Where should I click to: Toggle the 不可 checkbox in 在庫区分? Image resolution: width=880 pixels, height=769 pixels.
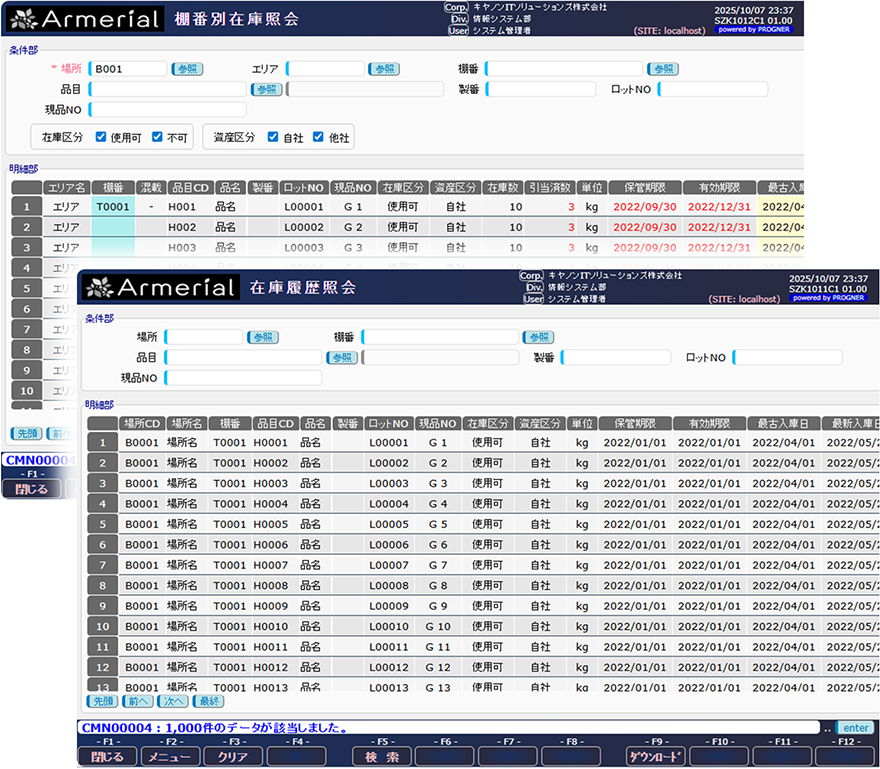click(157, 138)
